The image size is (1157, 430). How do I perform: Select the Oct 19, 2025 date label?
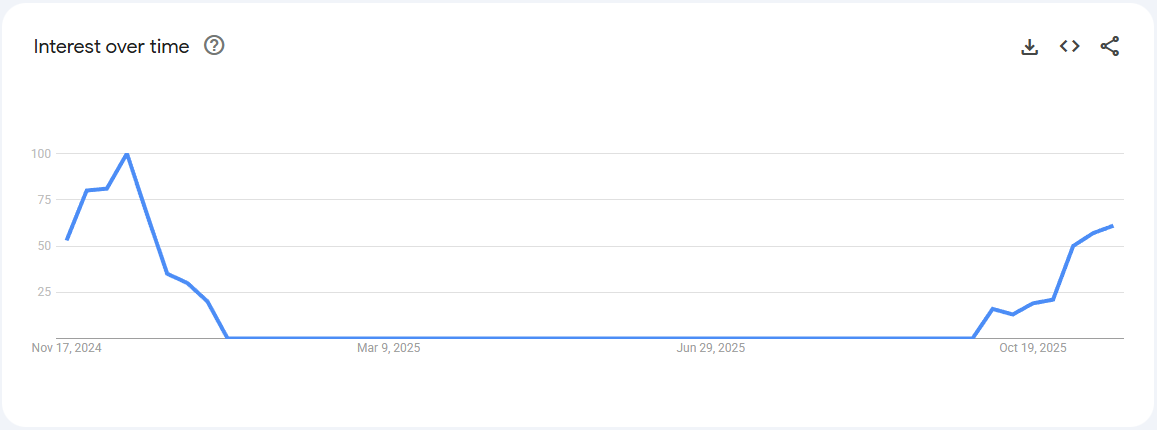tap(1033, 349)
